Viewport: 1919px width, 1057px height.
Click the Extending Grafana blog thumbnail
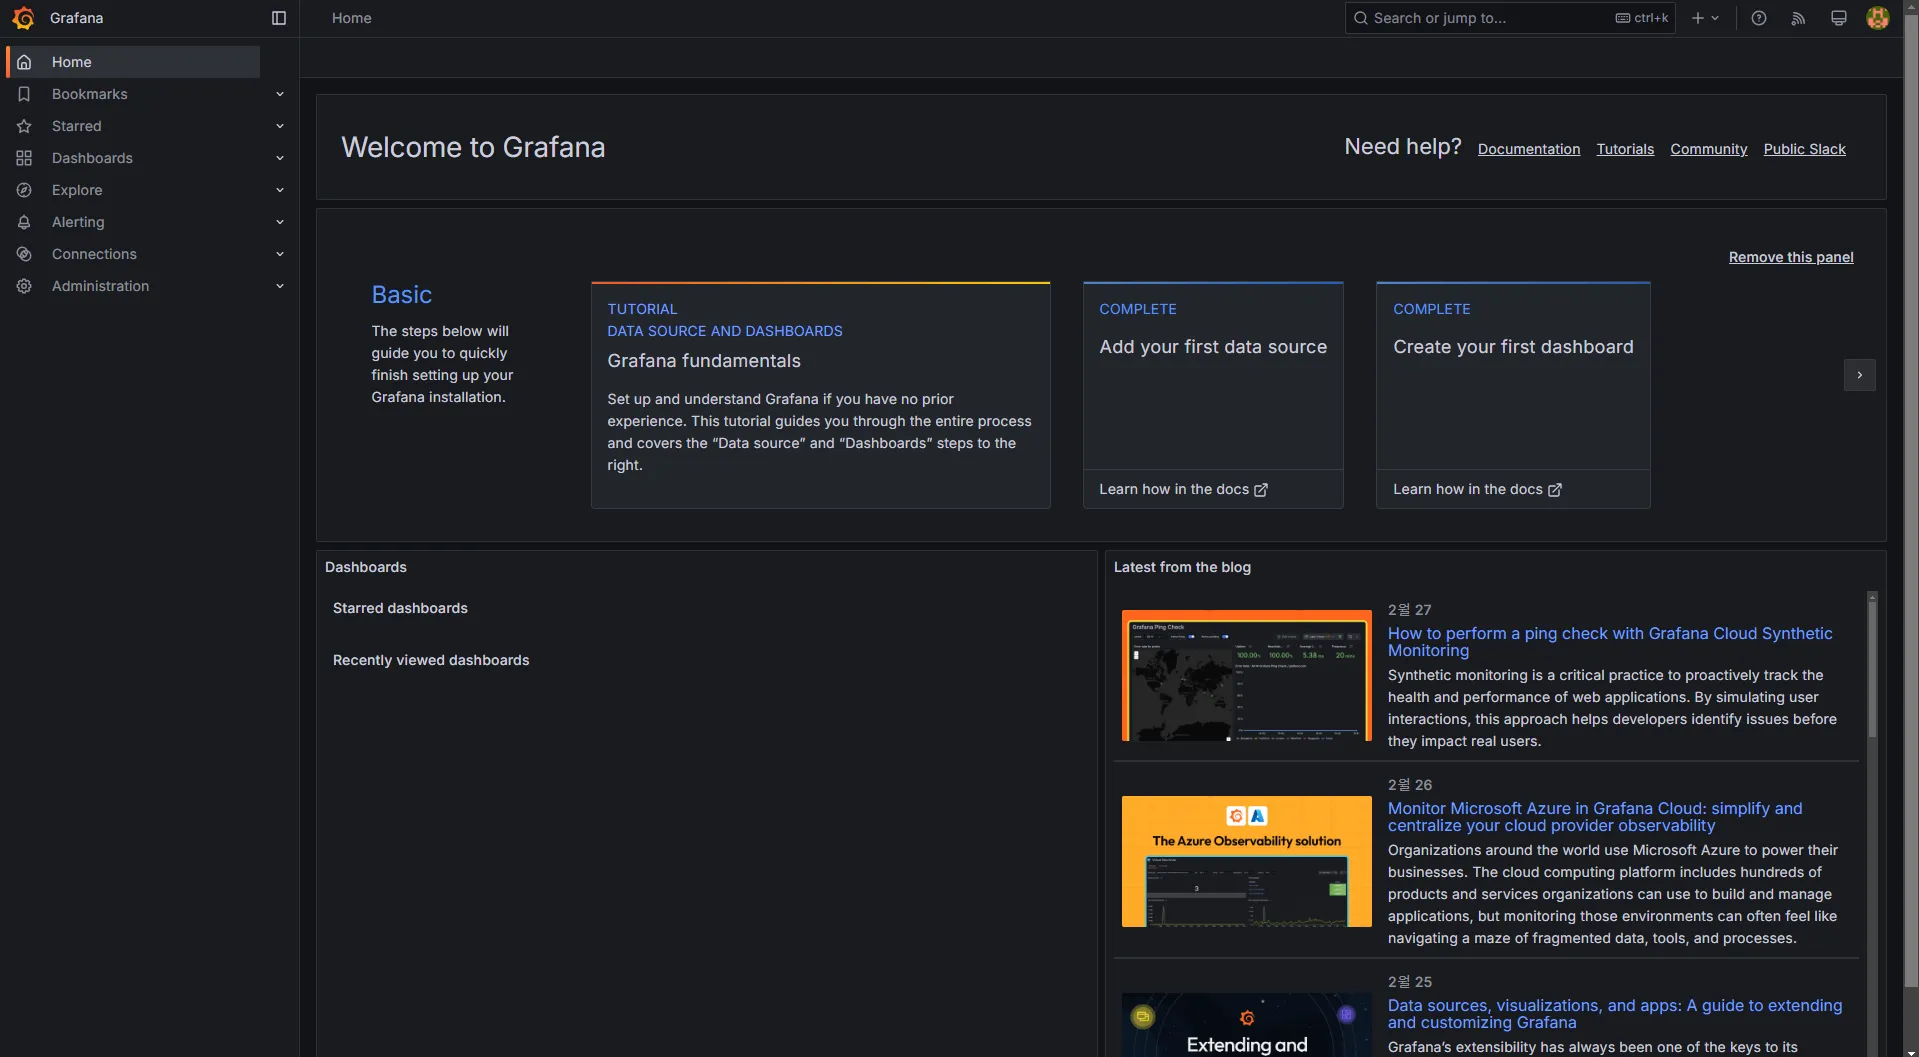tap(1247, 1025)
